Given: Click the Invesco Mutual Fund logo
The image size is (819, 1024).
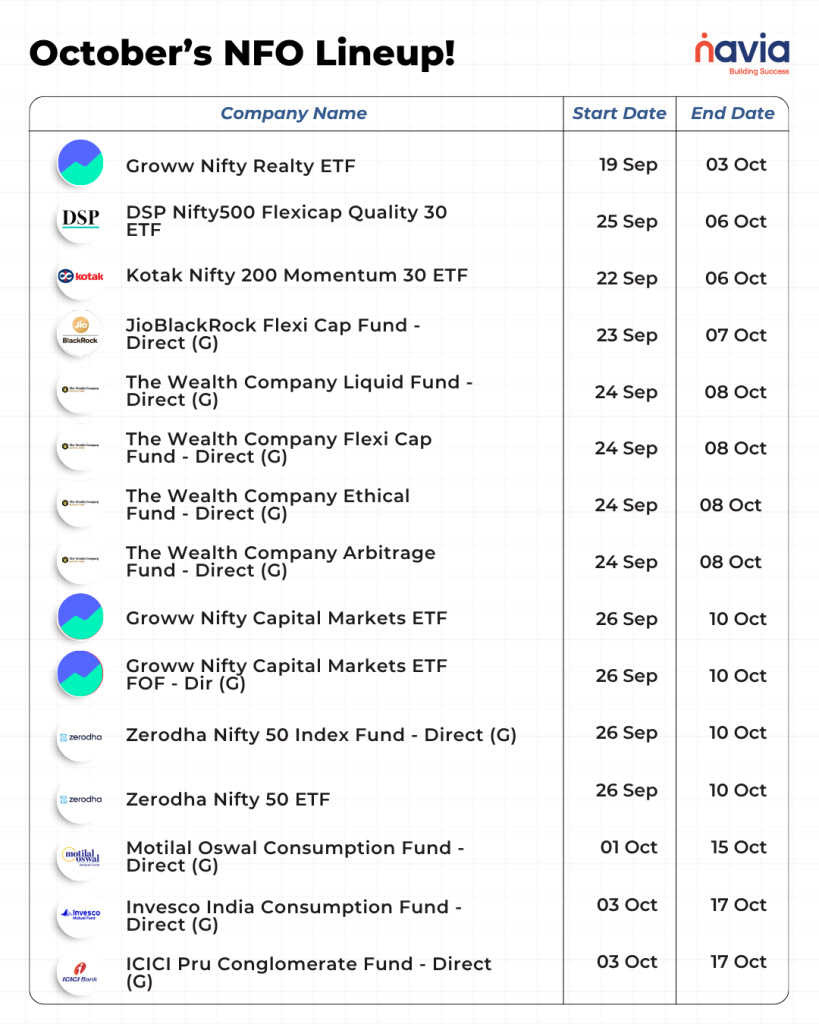Looking at the screenshot, I should [80, 914].
